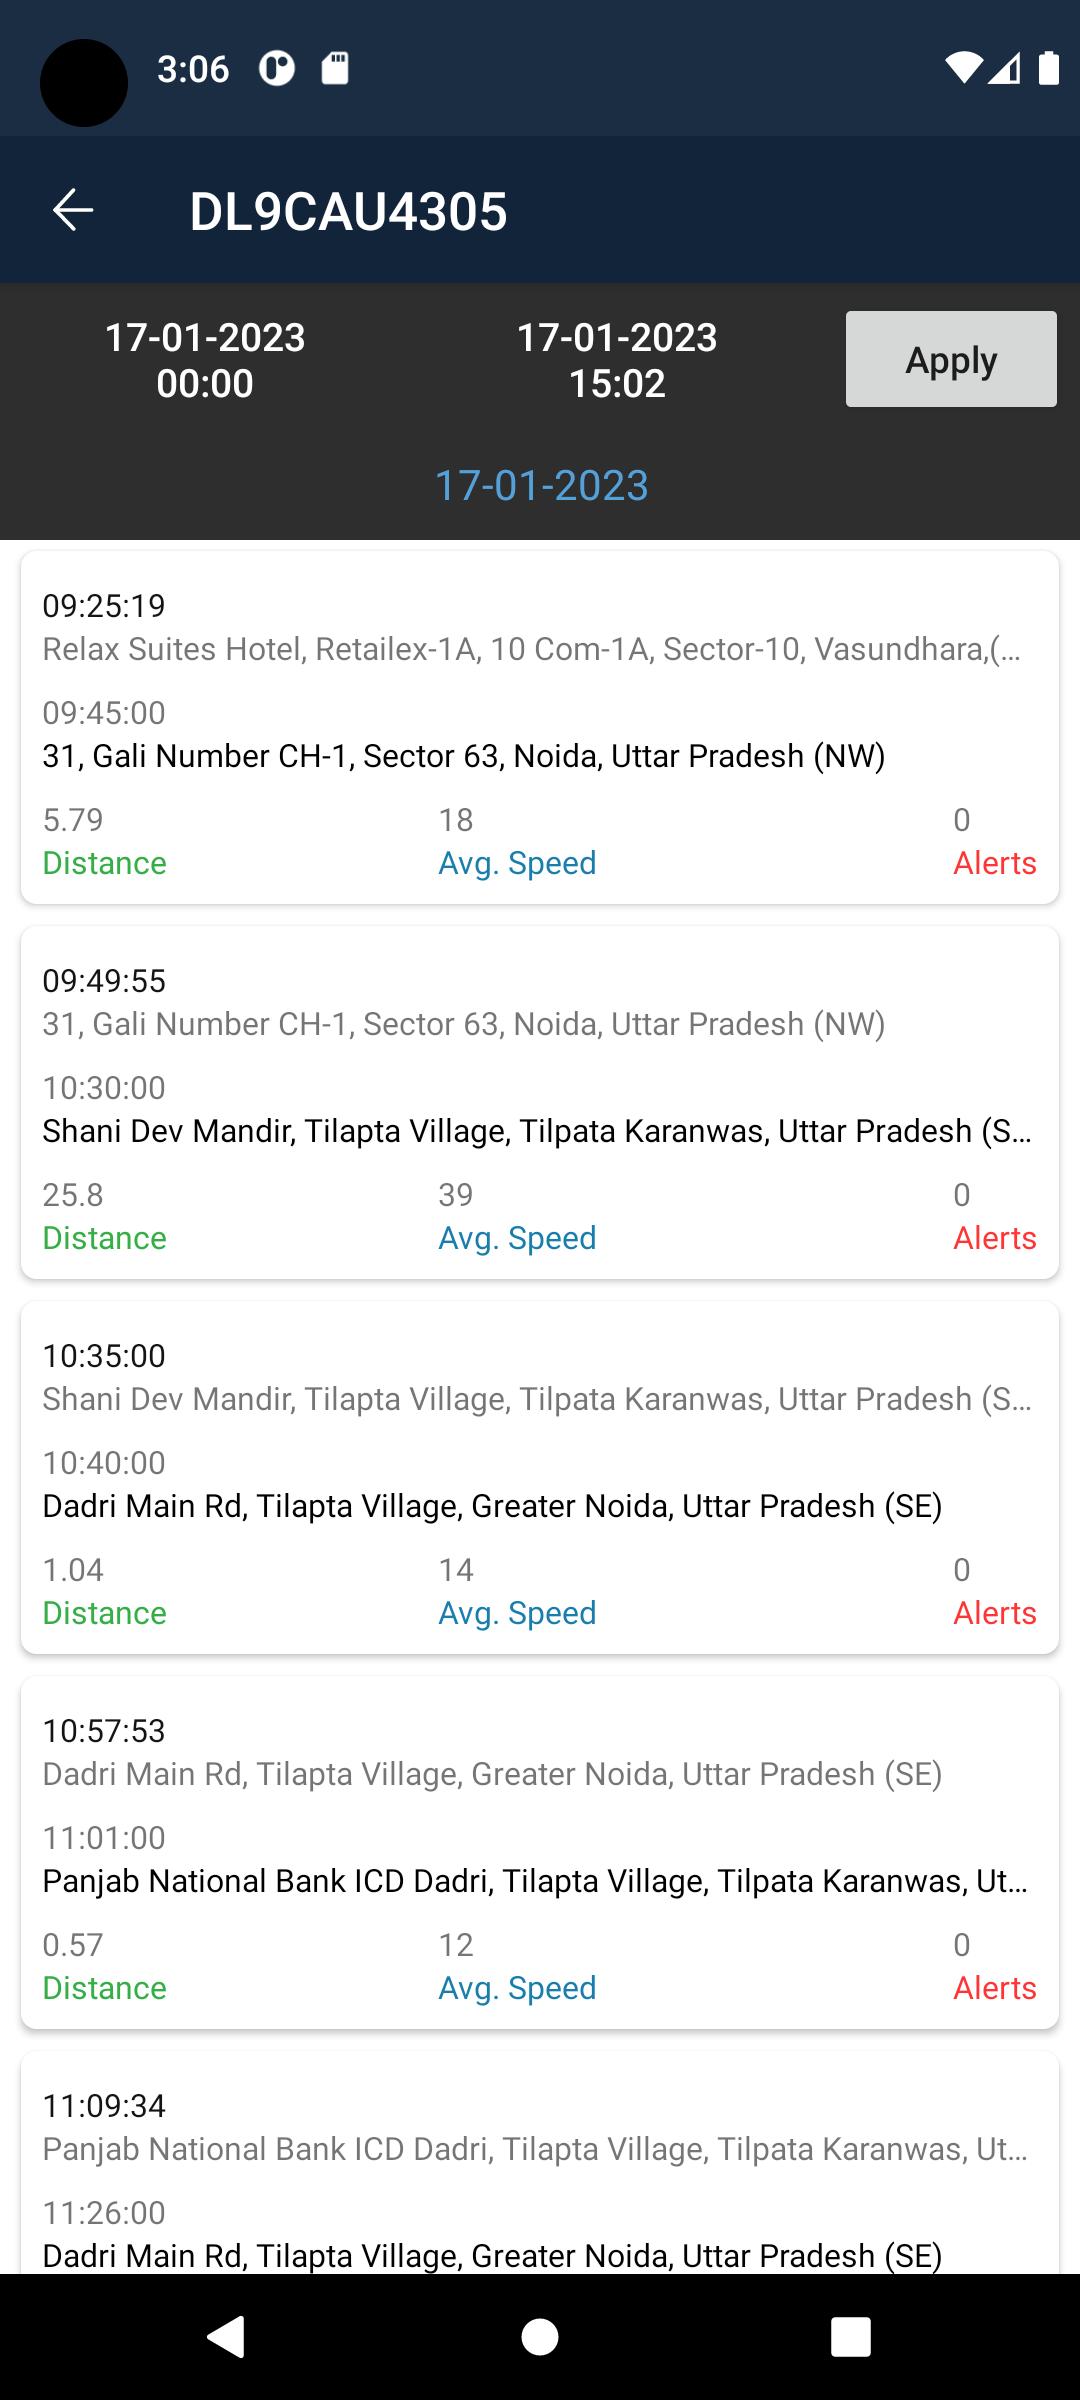Tap the cellular signal status icon

tap(1004, 68)
